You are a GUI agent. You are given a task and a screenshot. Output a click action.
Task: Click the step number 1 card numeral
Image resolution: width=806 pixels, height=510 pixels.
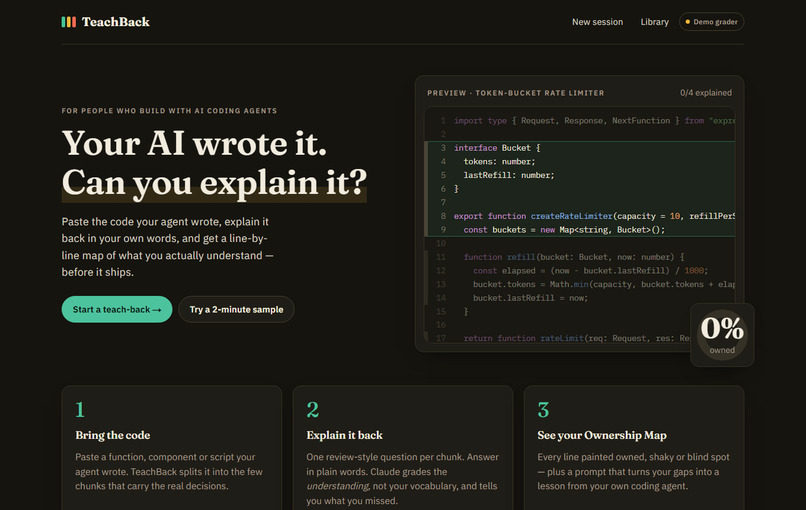click(x=80, y=410)
